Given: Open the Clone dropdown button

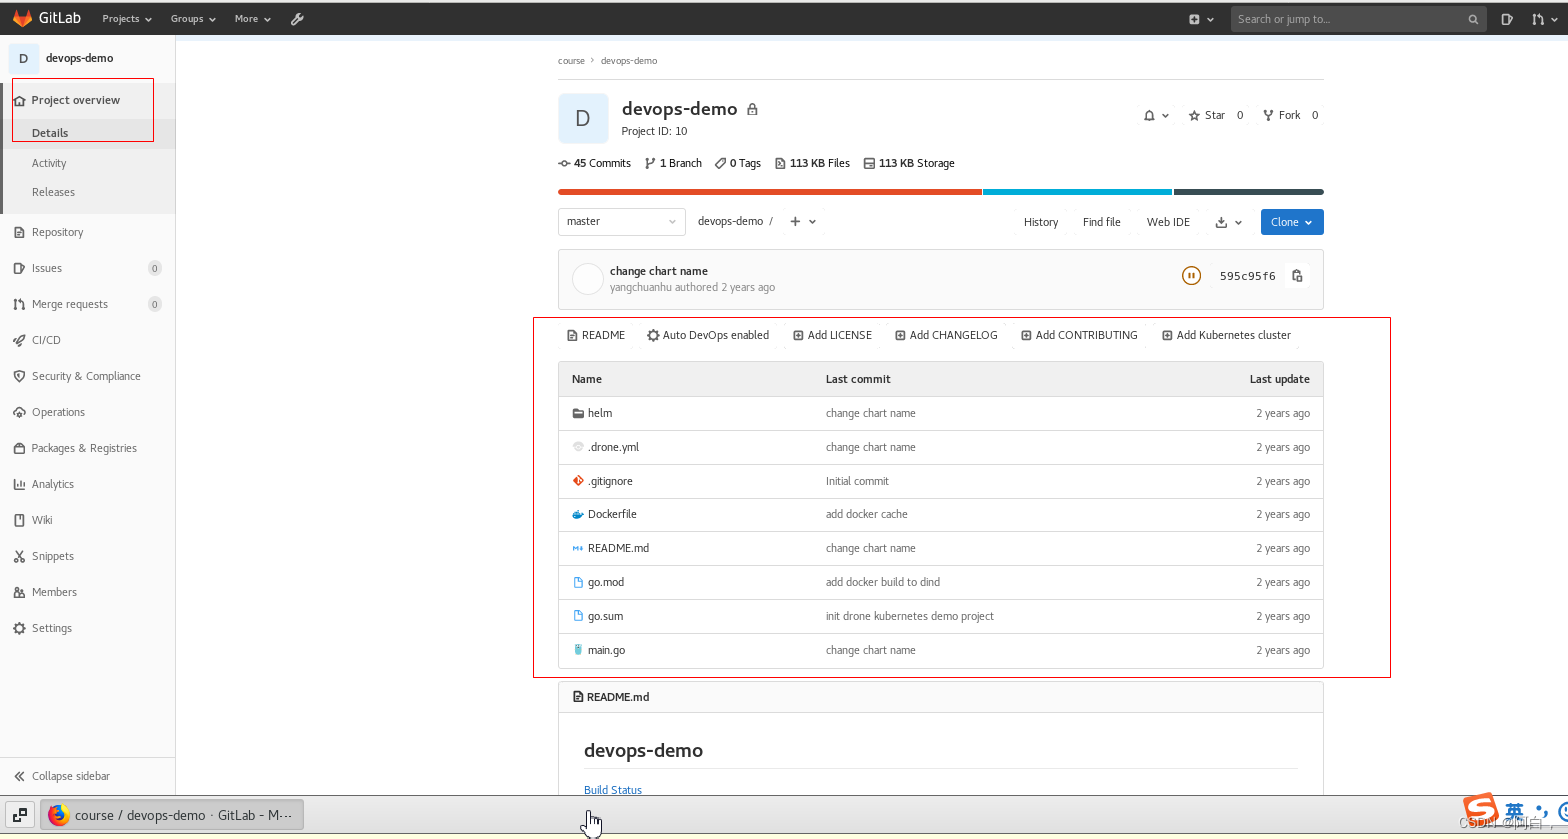Looking at the screenshot, I should point(1292,222).
